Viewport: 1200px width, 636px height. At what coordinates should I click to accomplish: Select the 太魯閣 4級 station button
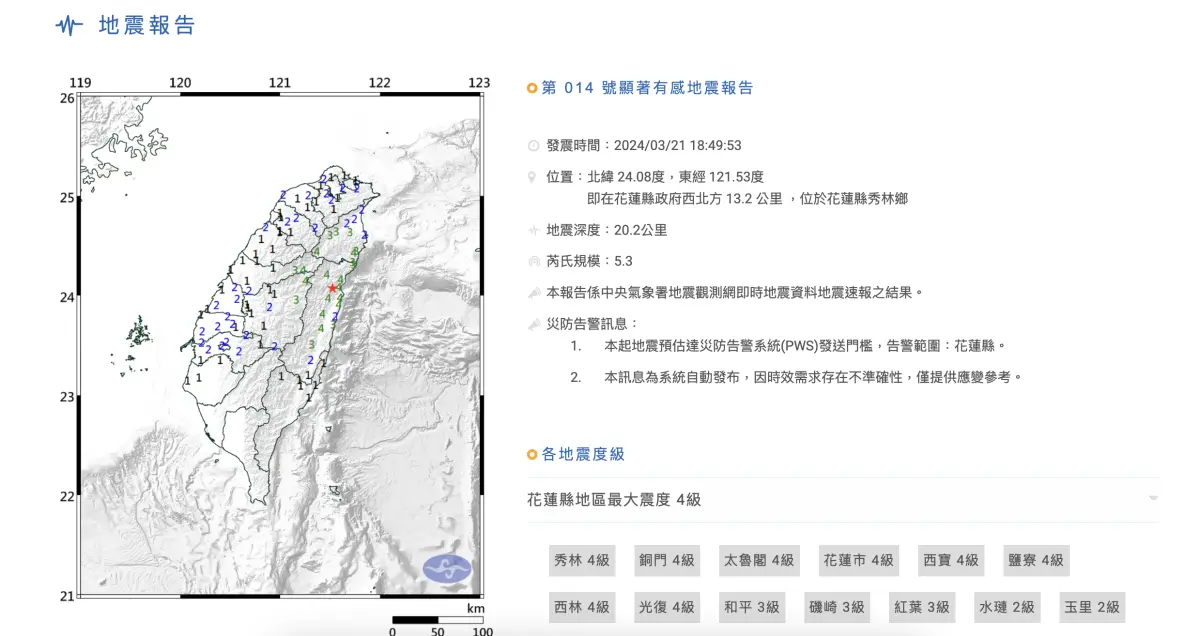(x=759, y=560)
